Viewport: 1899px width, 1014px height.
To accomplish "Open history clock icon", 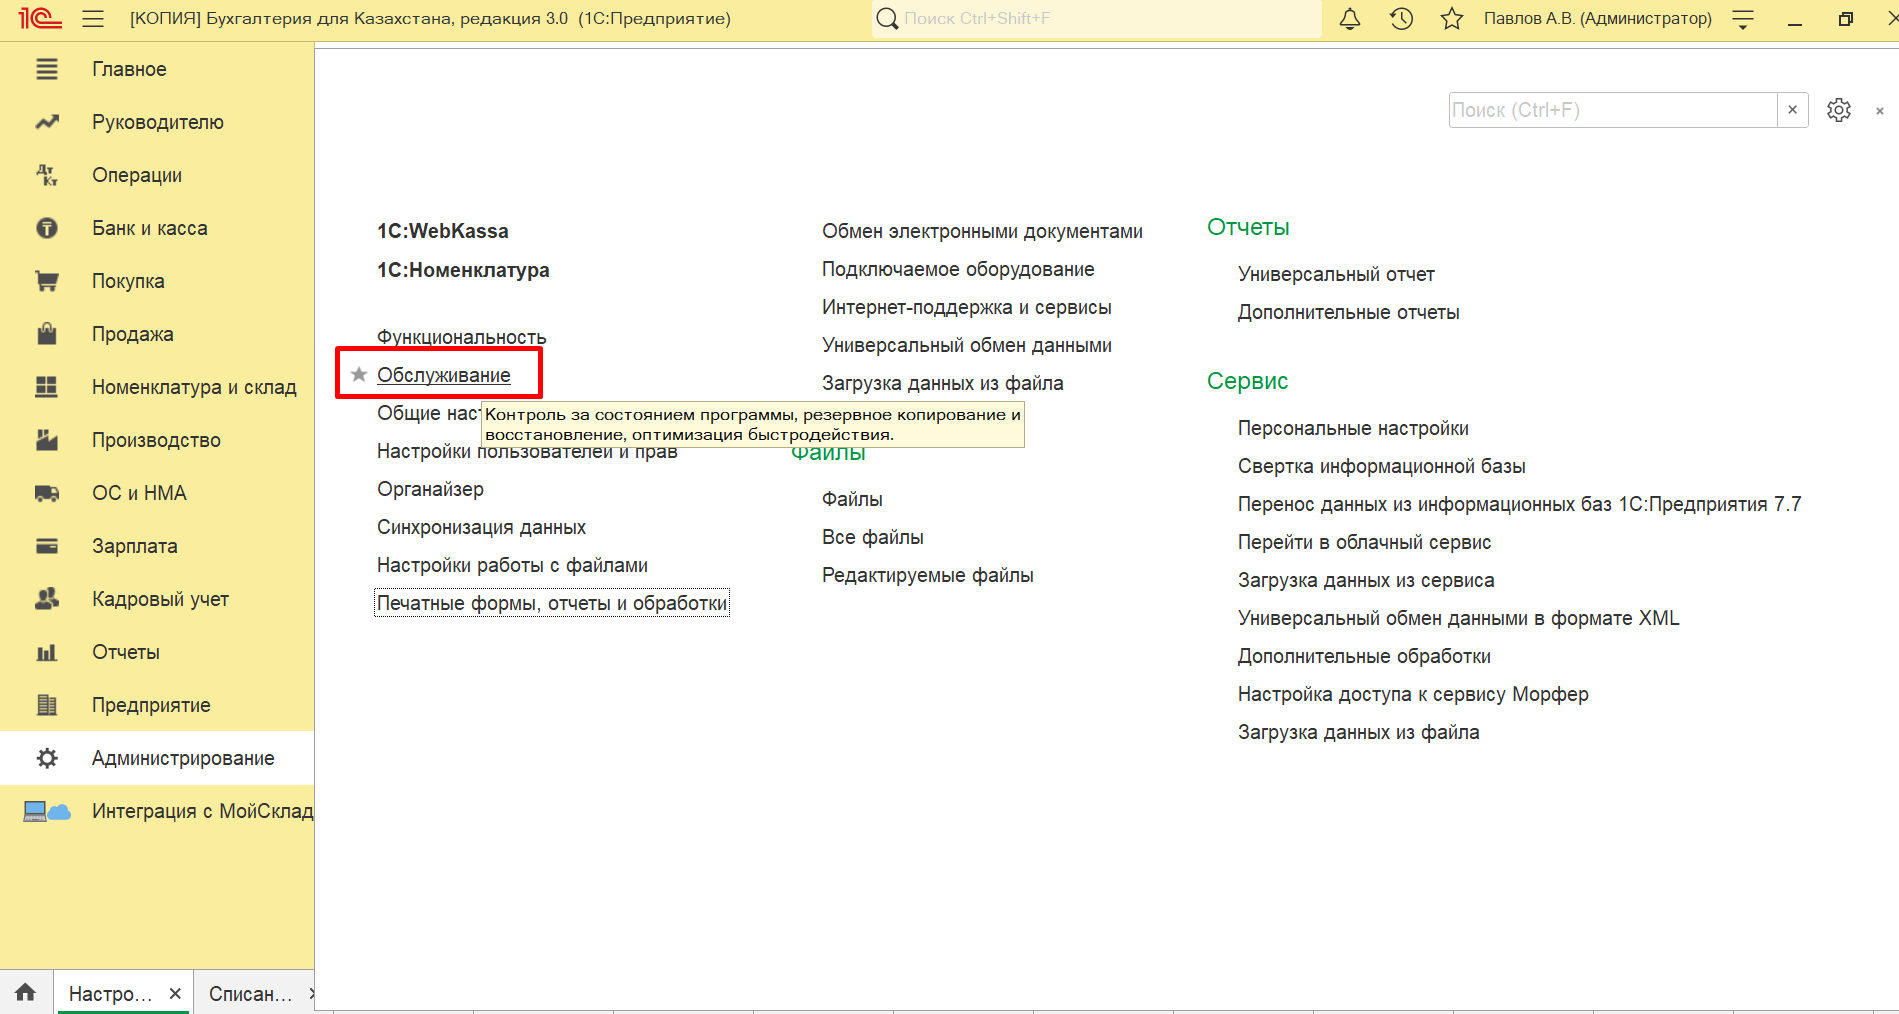I will click(x=1401, y=18).
